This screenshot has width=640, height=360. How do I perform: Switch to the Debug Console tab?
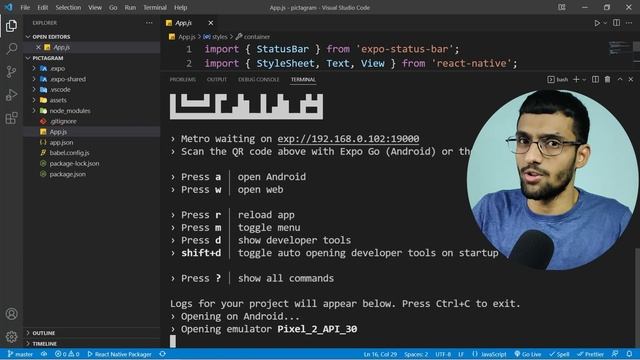259,79
